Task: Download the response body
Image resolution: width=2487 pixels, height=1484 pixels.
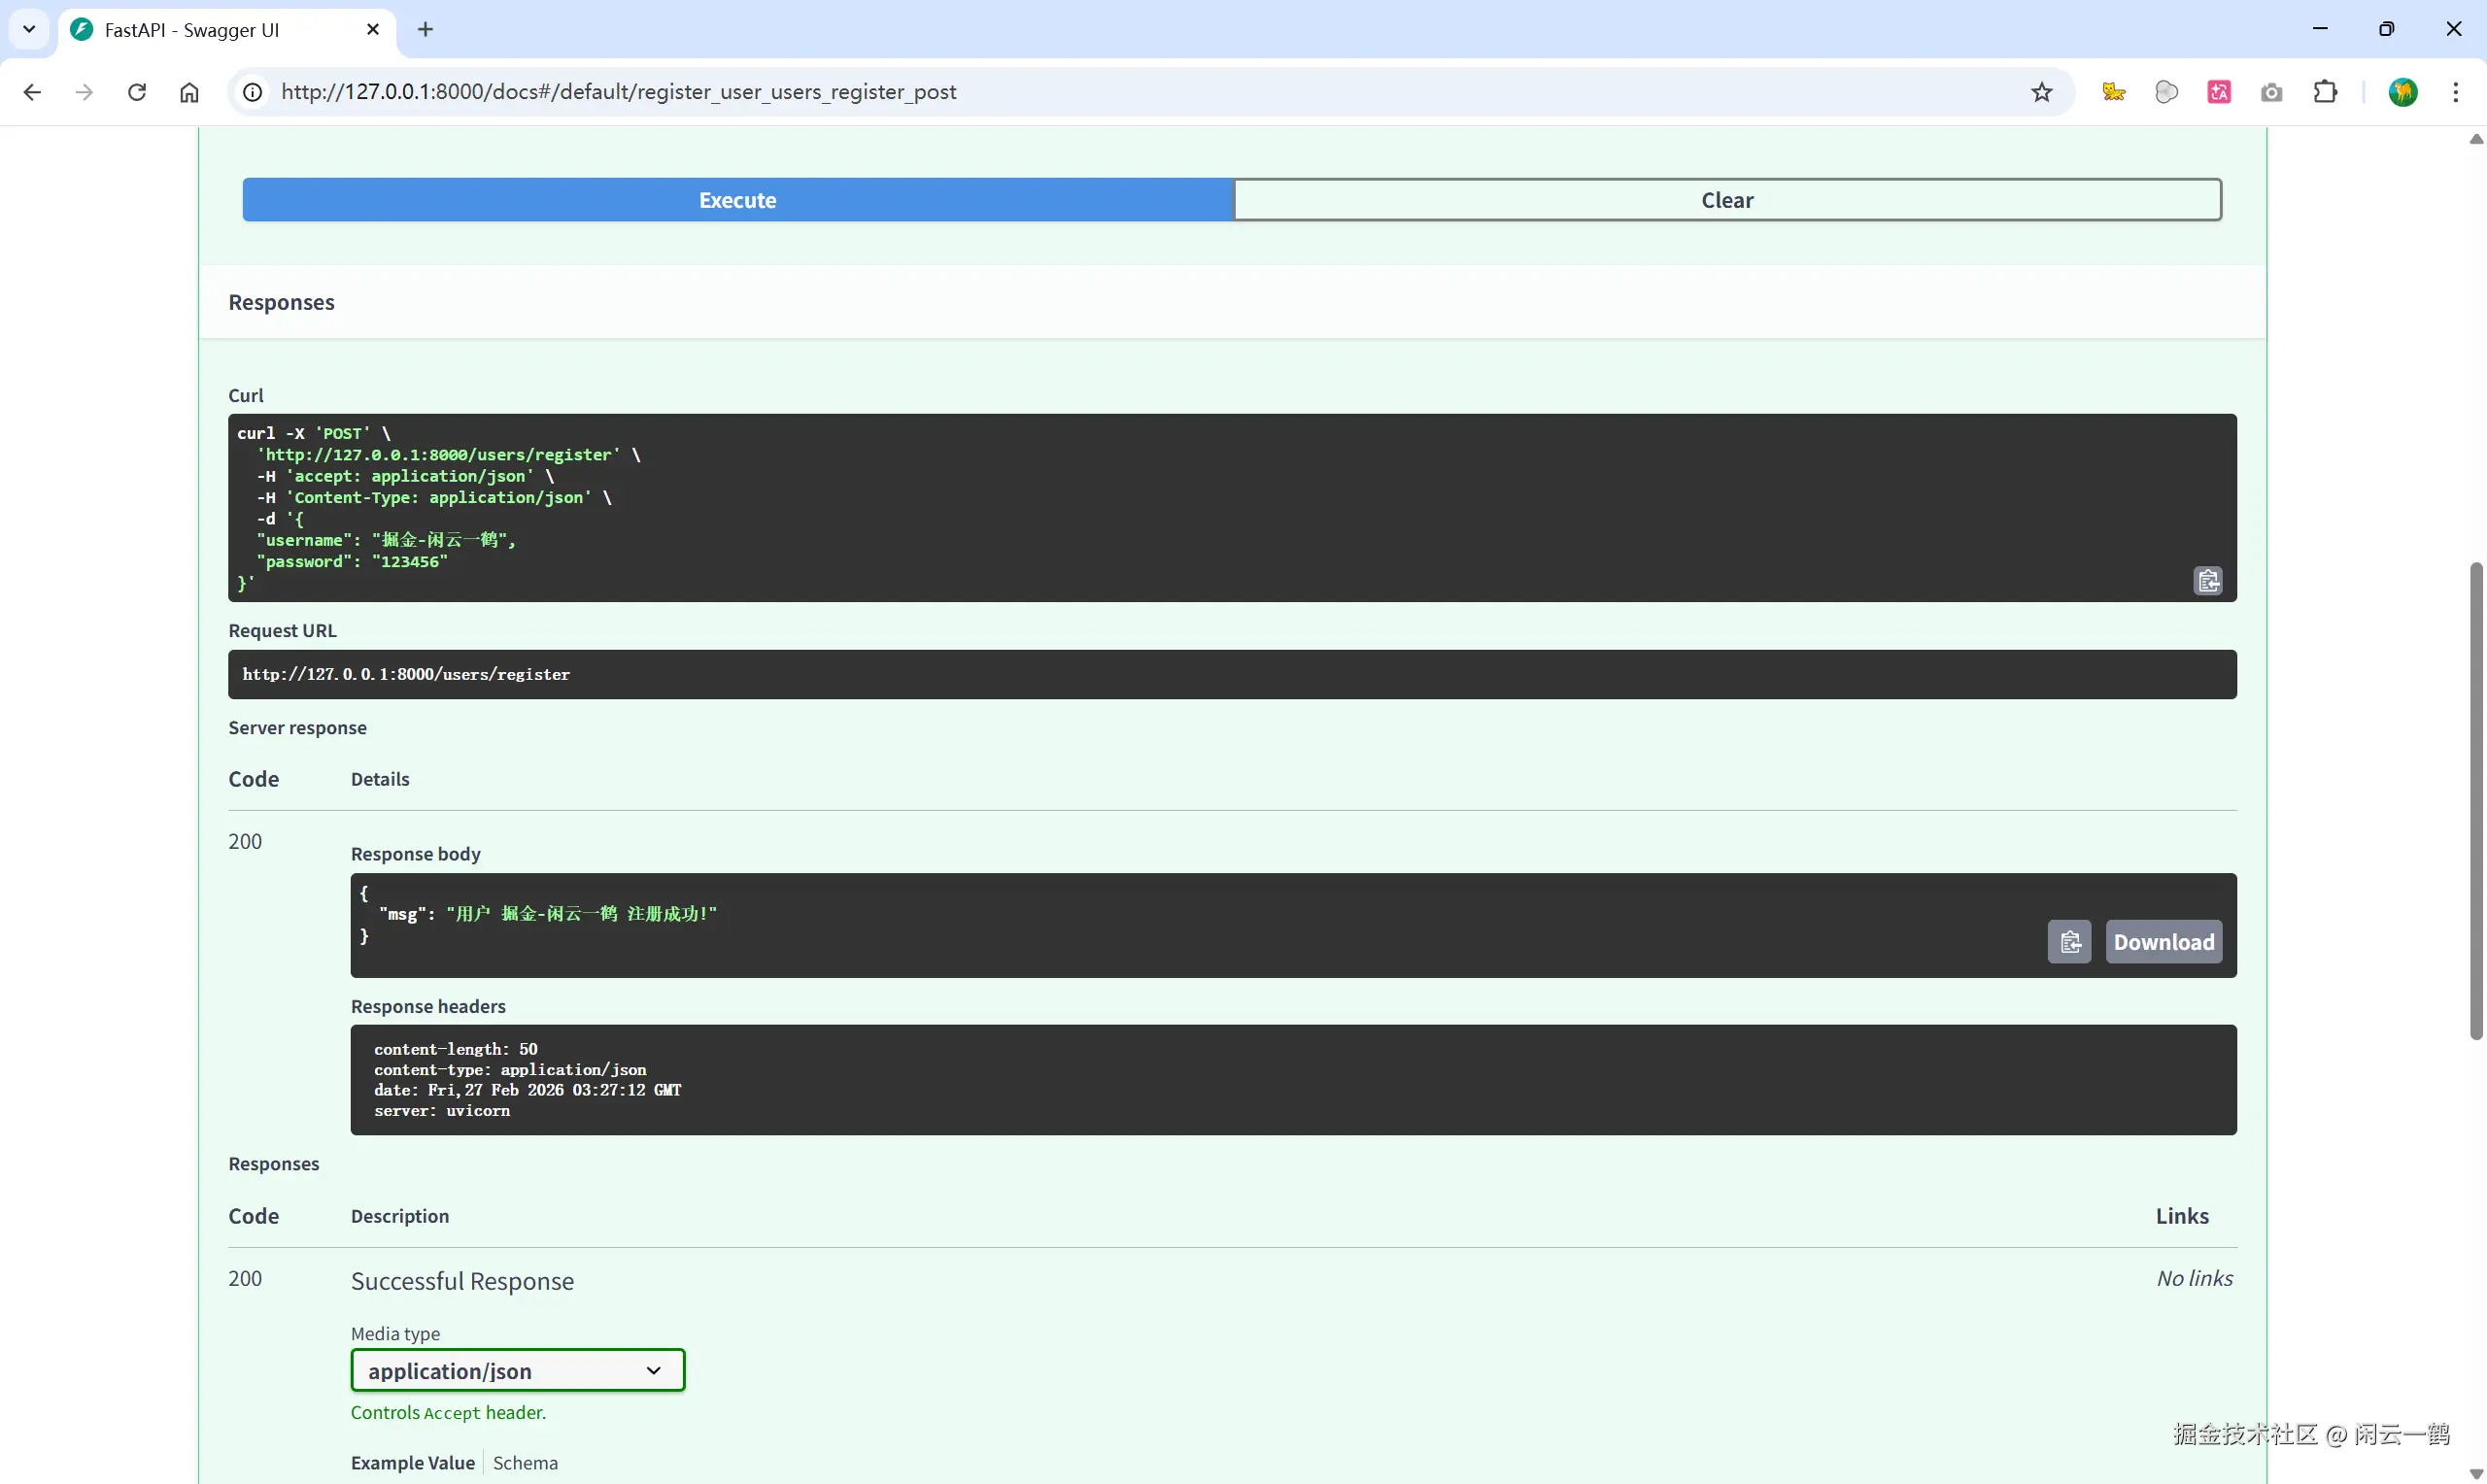Action: [2163, 942]
